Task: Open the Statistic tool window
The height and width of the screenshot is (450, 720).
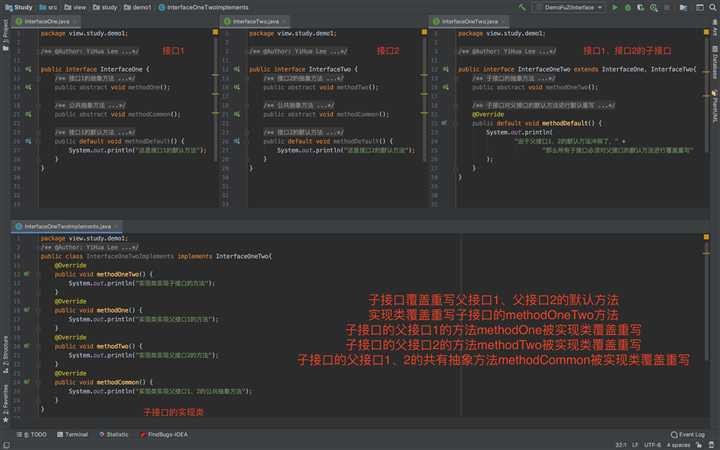Action: coord(114,434)
